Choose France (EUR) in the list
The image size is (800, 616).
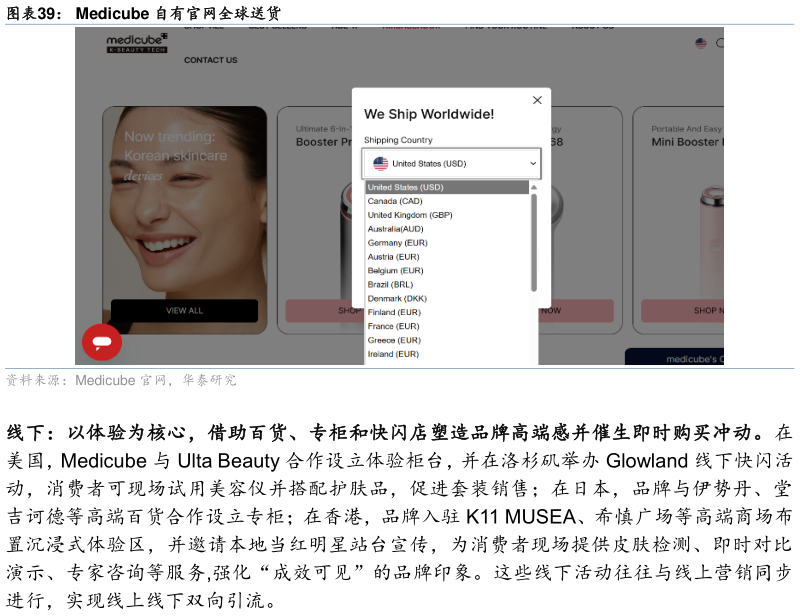(447, 326)
